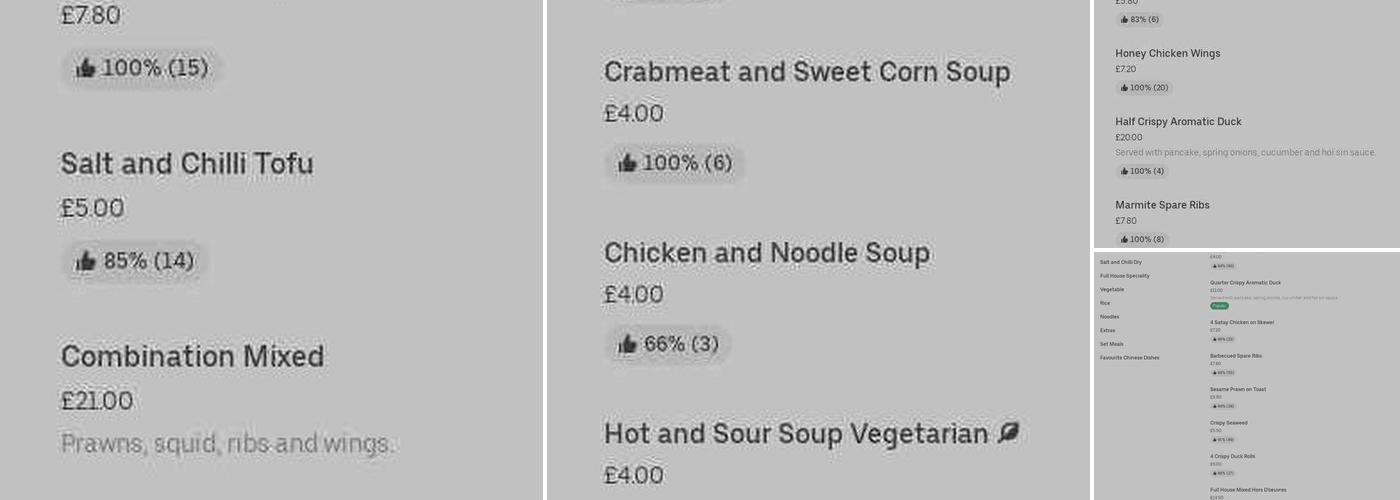
Task: Select Sesame Prawn on Toast
Action: click(1237, 390)
